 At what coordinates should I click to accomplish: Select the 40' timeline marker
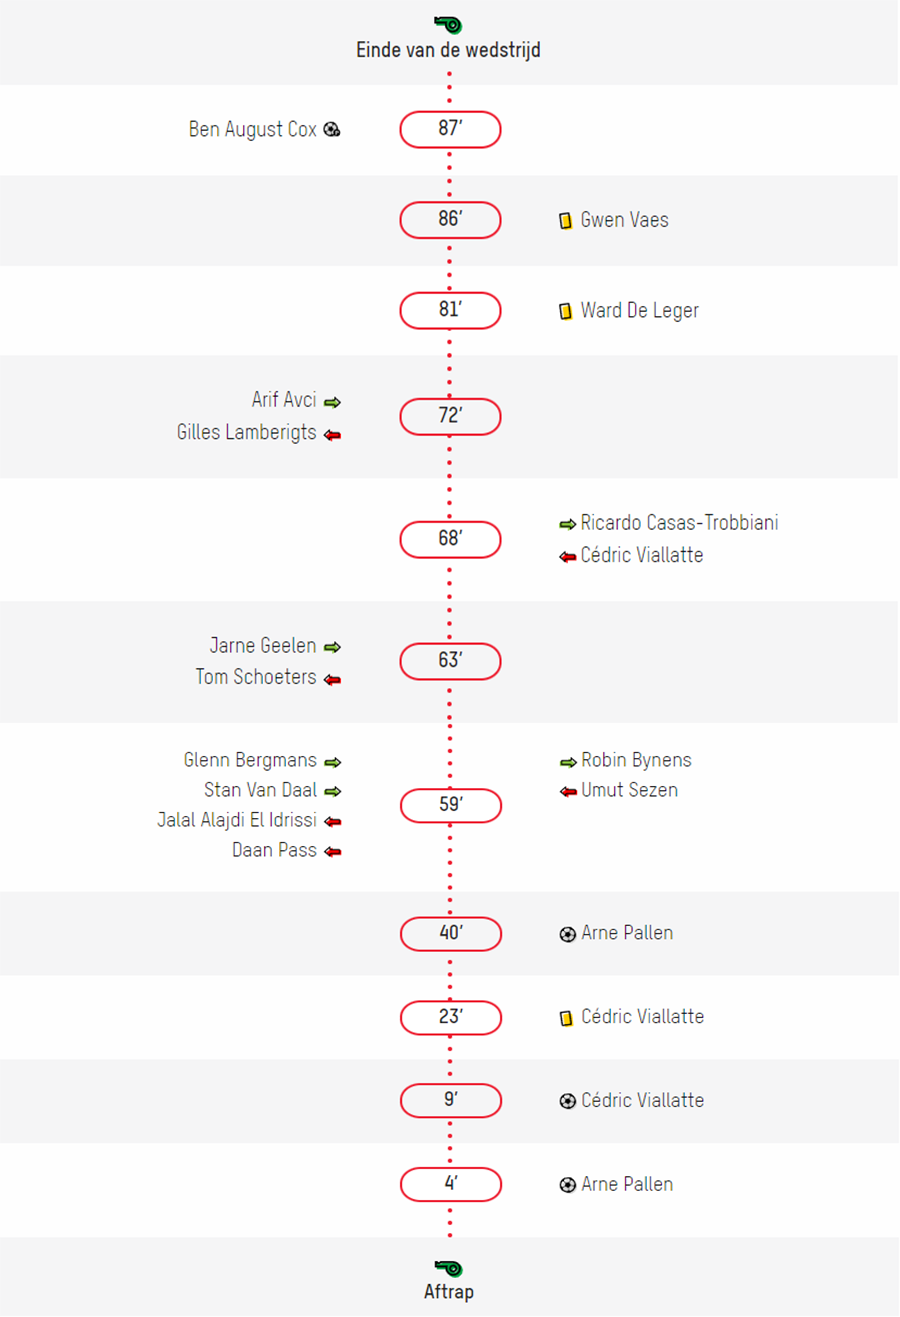click(x=450, y=934)
